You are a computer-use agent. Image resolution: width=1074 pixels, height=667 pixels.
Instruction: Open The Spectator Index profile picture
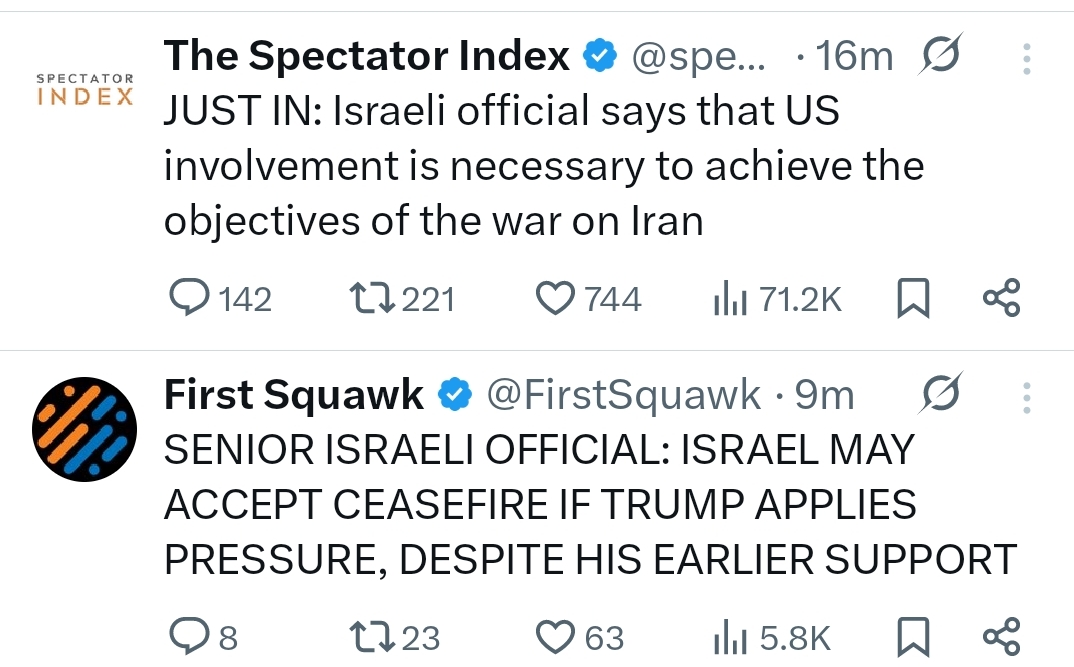click(85, 90)
